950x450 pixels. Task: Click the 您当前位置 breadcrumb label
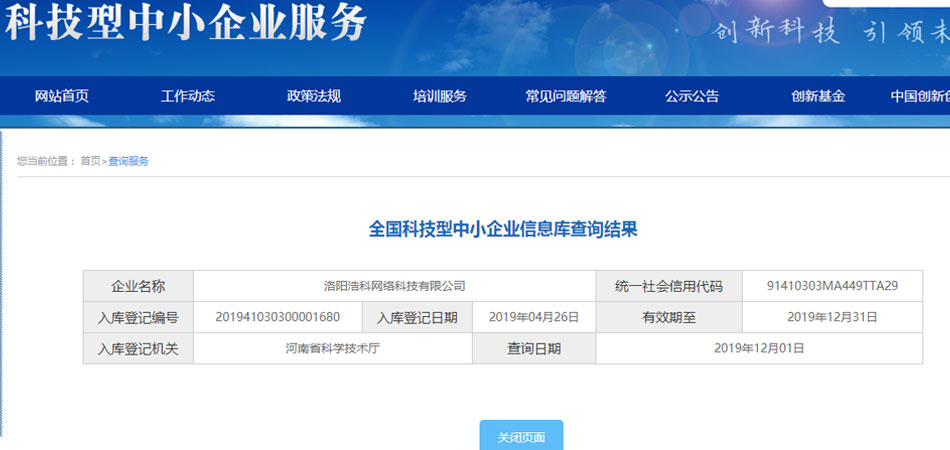(46, 161)
